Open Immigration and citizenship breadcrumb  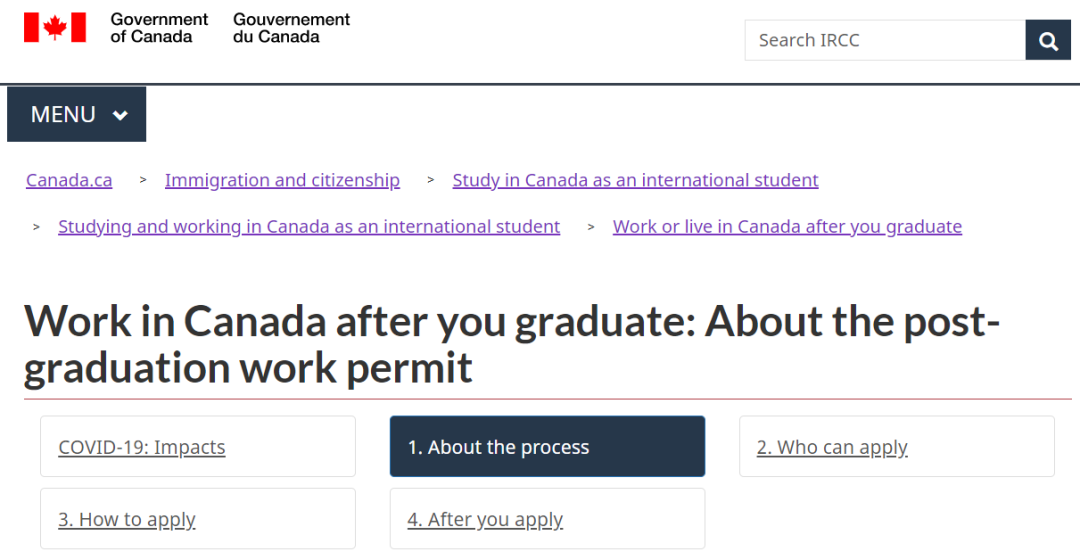[x=282, y=181]
